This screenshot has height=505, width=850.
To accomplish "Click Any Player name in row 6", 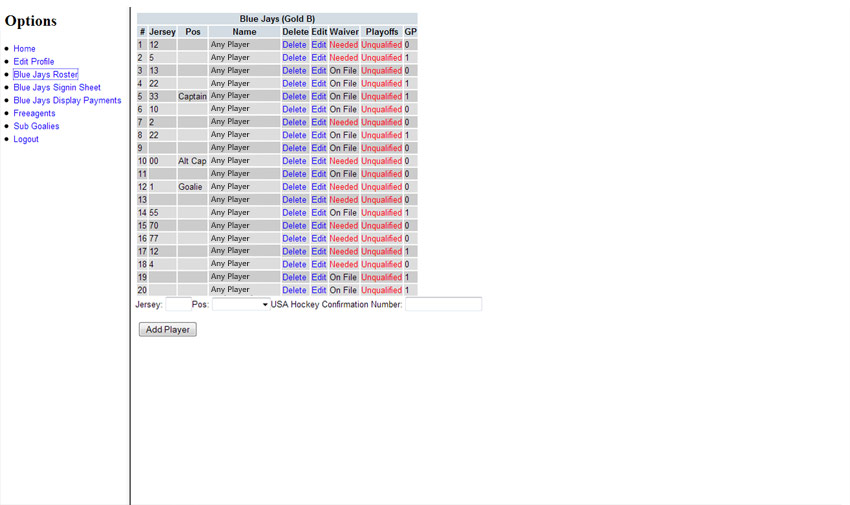I will click(x=230, y=109).
